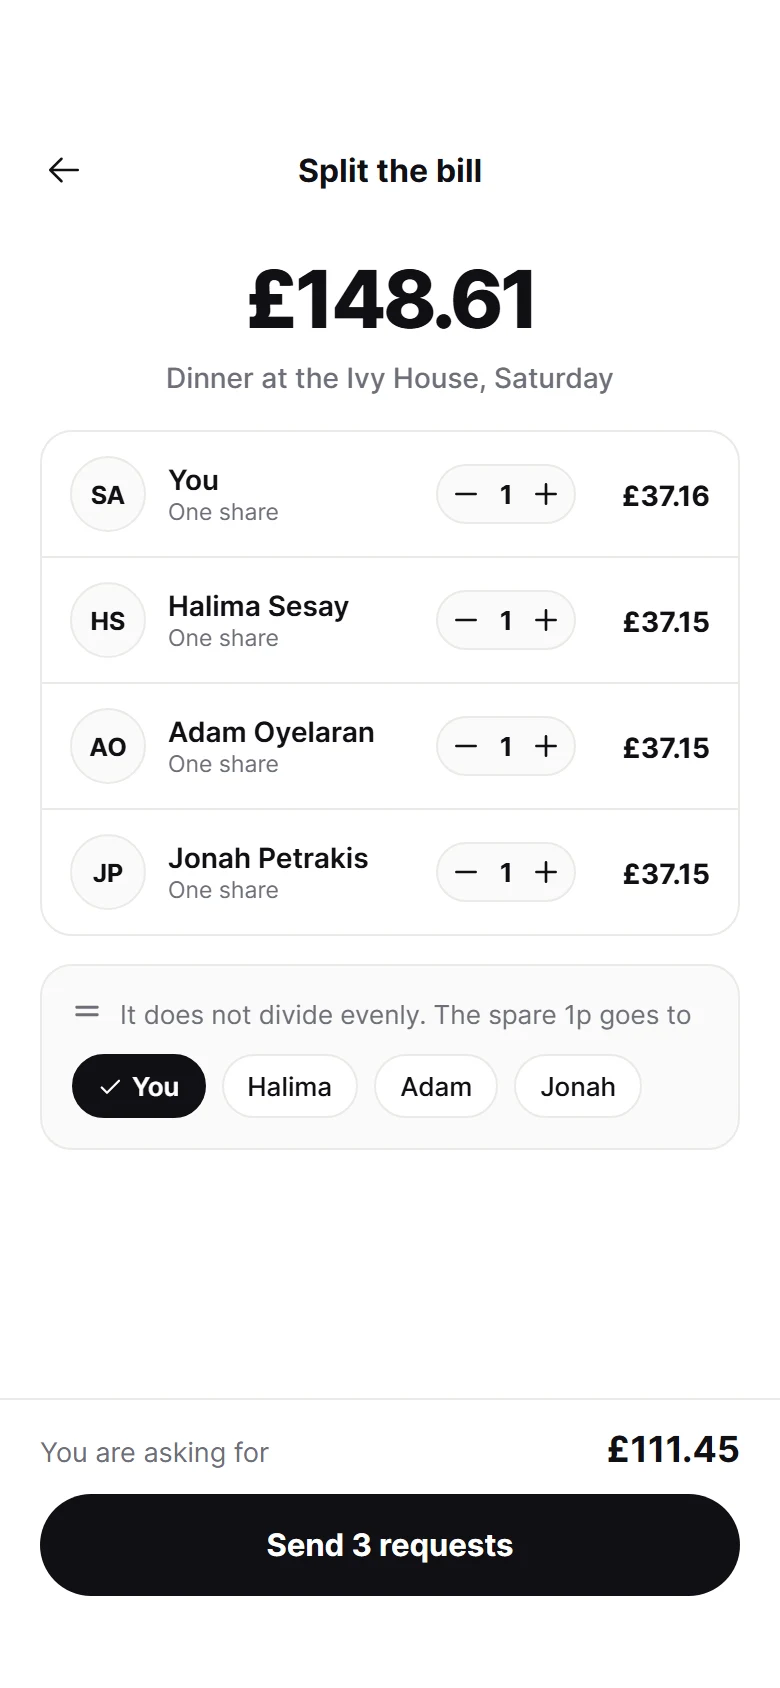Go back using the arrow icon
780x1688 pixels.
[x=64, y=170]
